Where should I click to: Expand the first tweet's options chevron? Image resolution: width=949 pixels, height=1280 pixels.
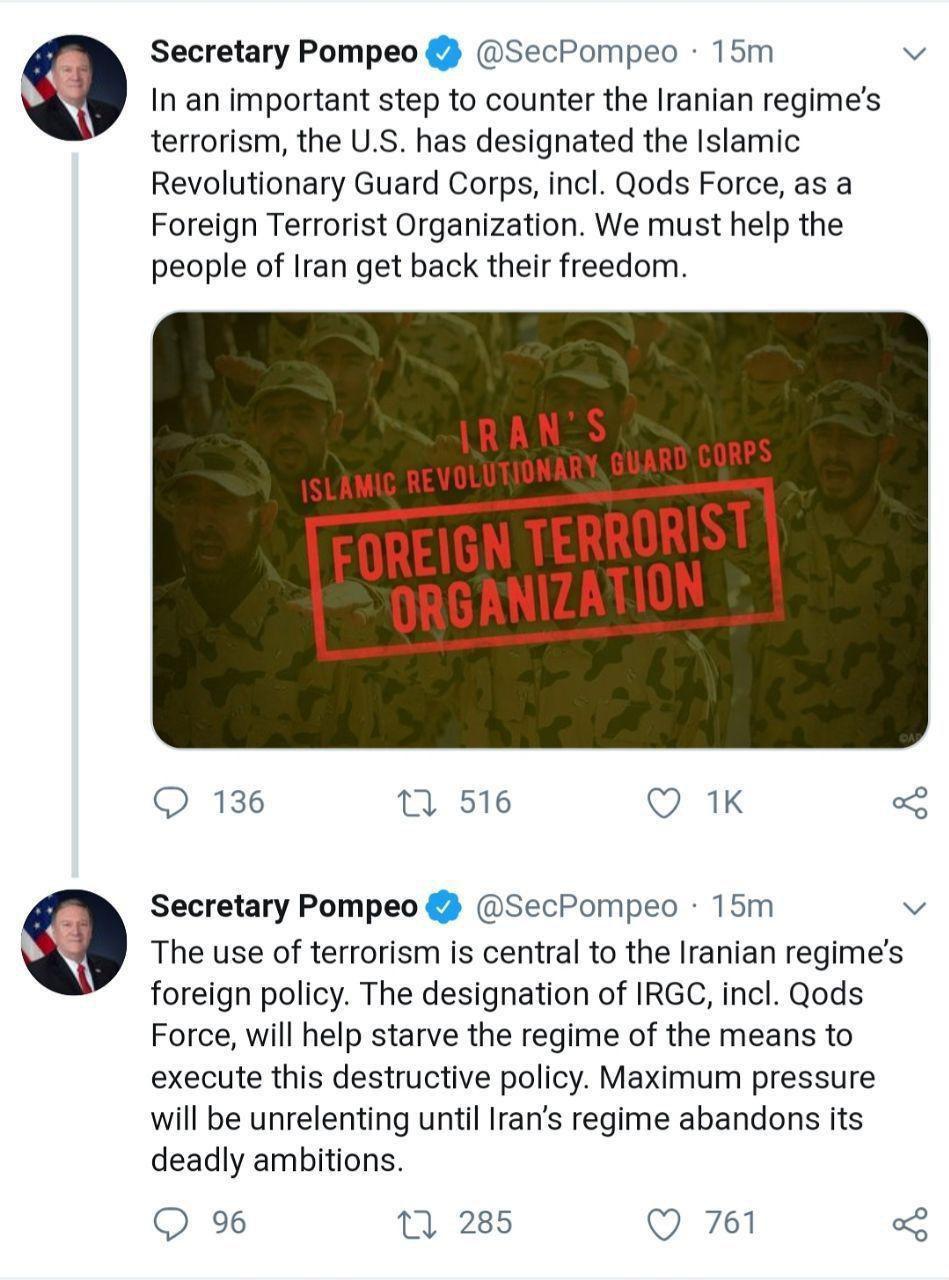click(x=914, y=54)
